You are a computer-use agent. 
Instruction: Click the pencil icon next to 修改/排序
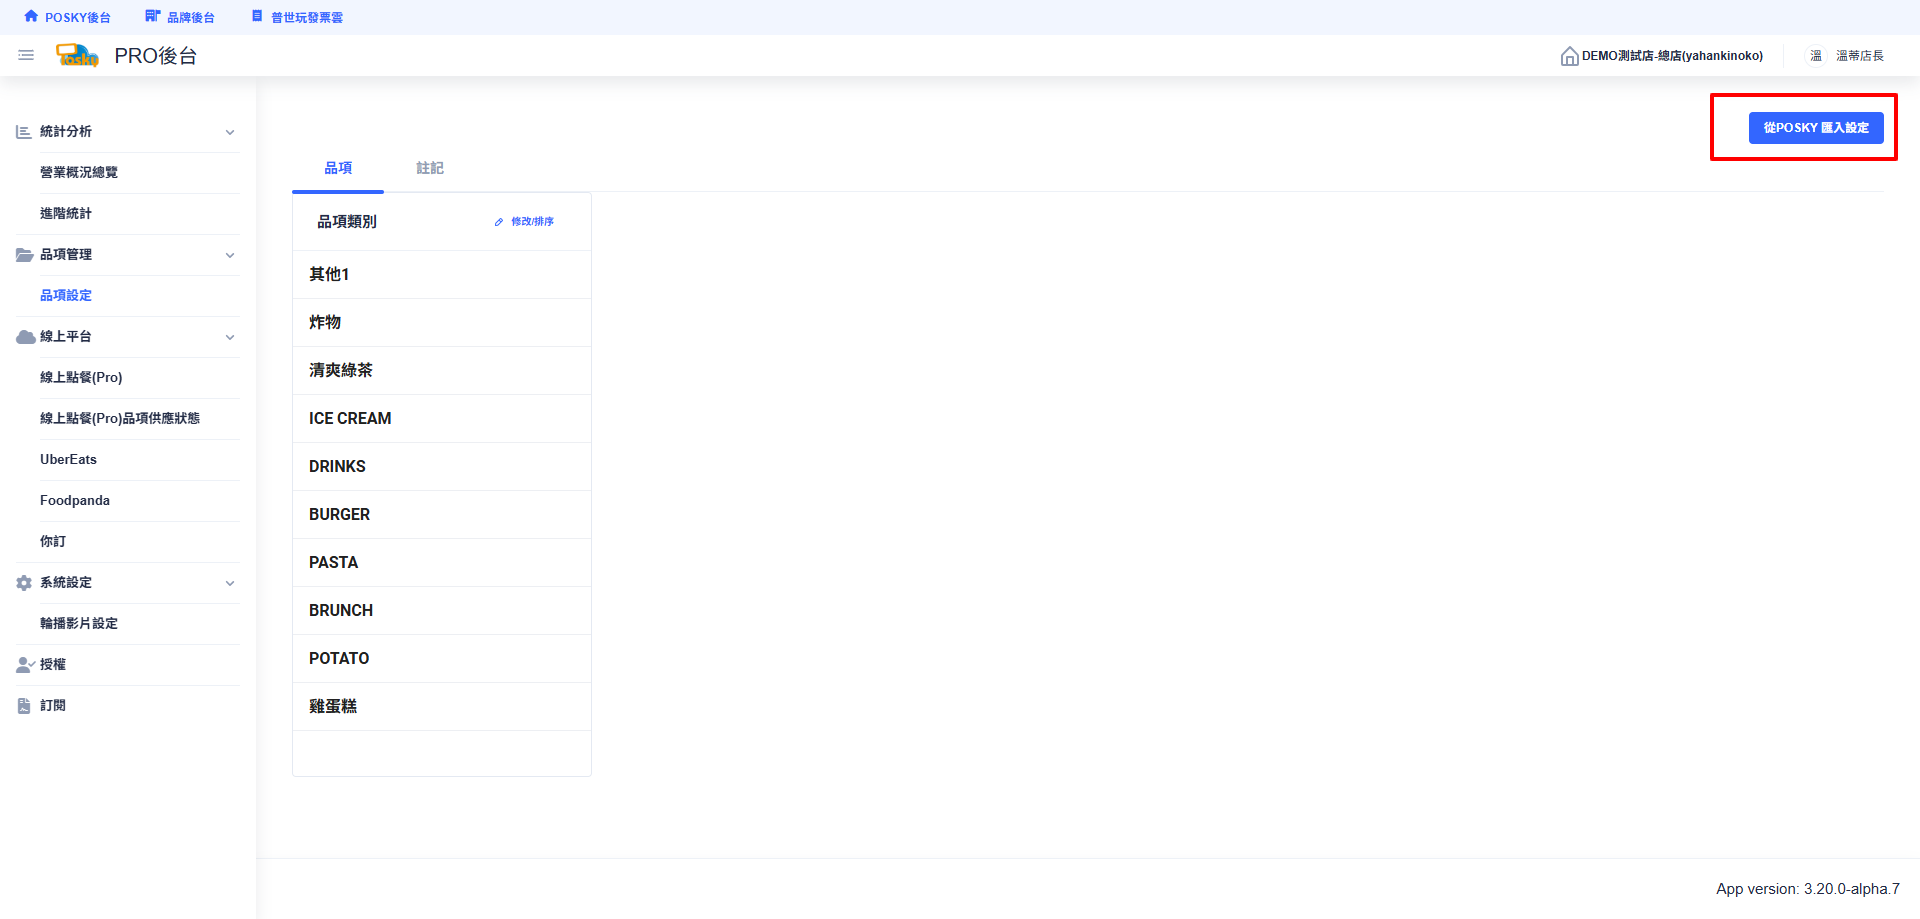tap(499, 222)
